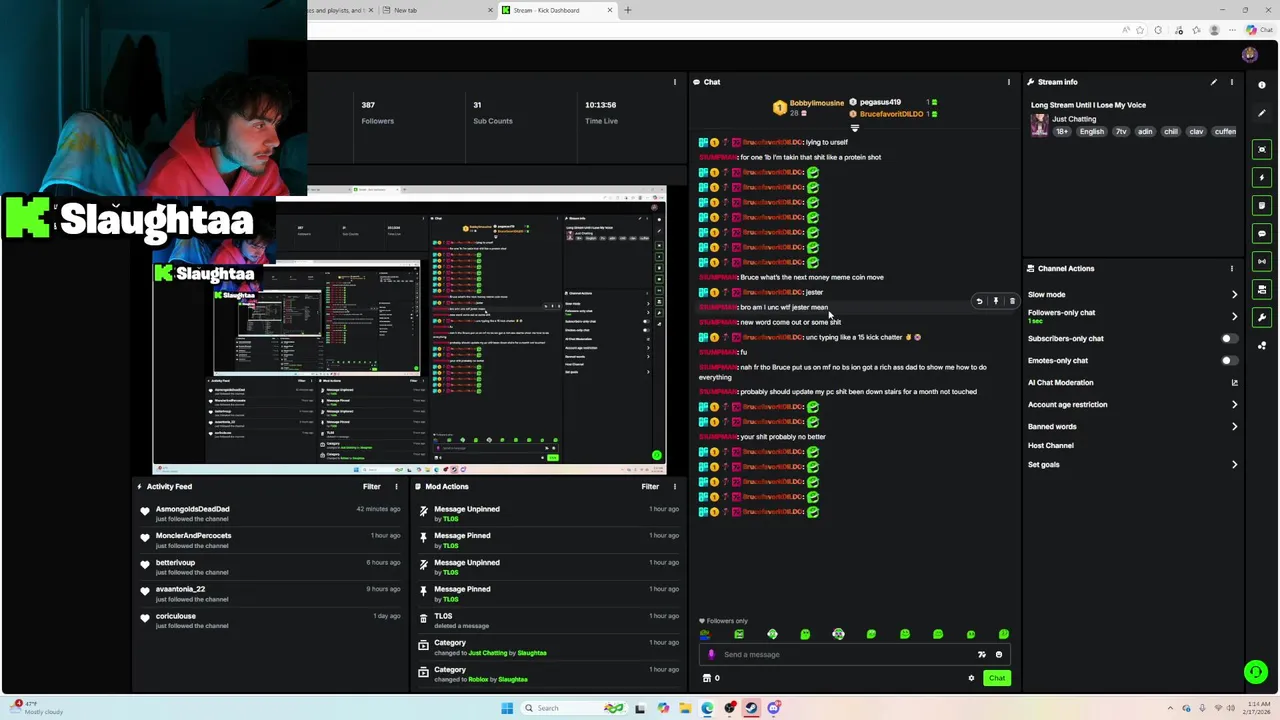This screenshot has width=1280, height=720.
Task: Click the chat settings gear icon
Action: point(971,678)
